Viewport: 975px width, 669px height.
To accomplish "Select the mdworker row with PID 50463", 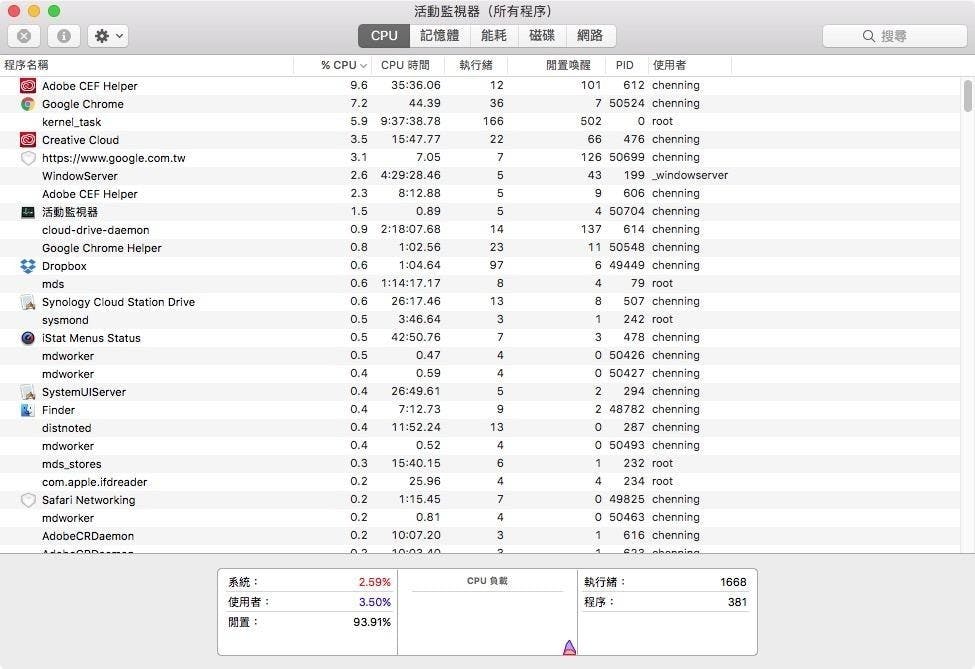I will click(480, 519).
